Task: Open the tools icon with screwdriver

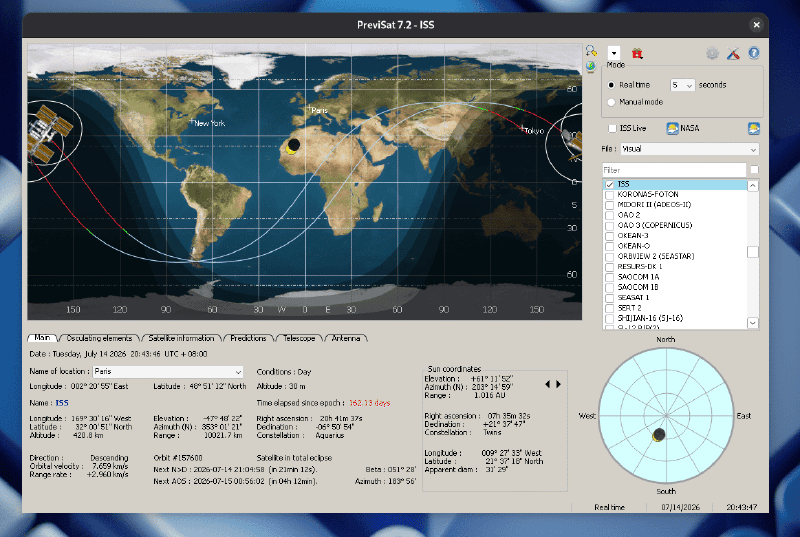Action: [x=733, y=53]
